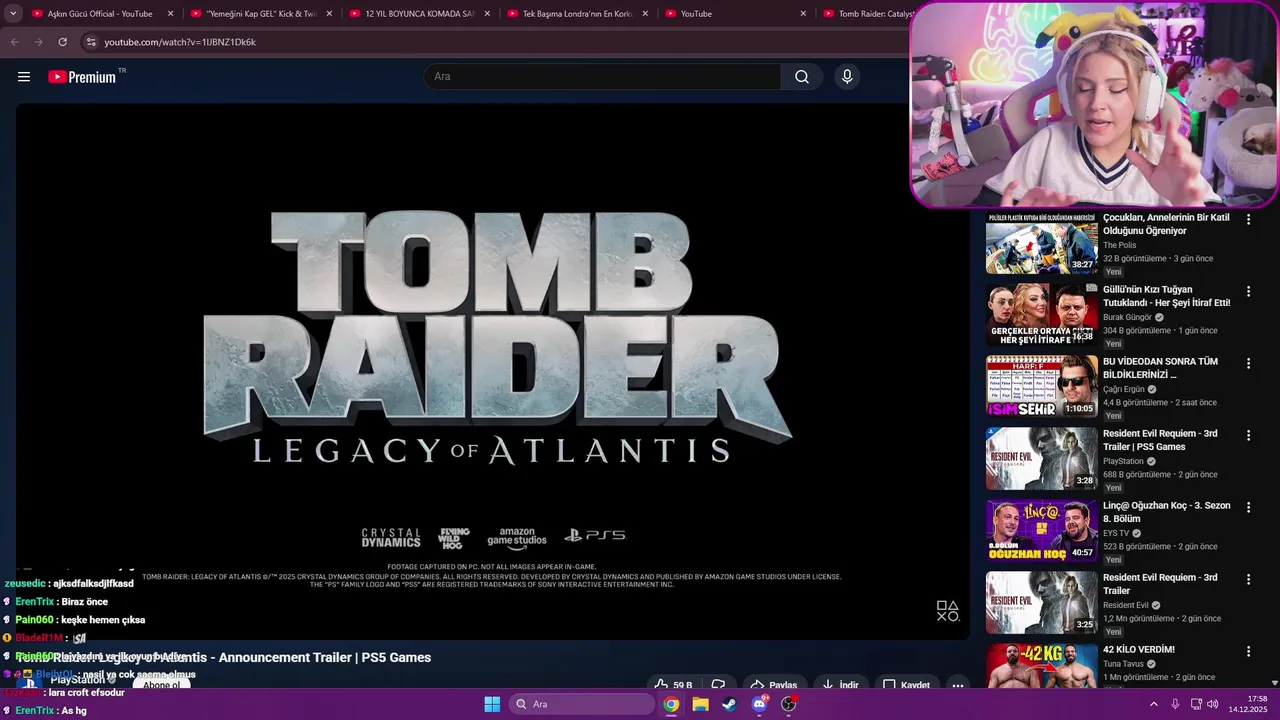Open OBS Studio from the taskbar
Viewport: 1280px width, 720px height.
788,704
